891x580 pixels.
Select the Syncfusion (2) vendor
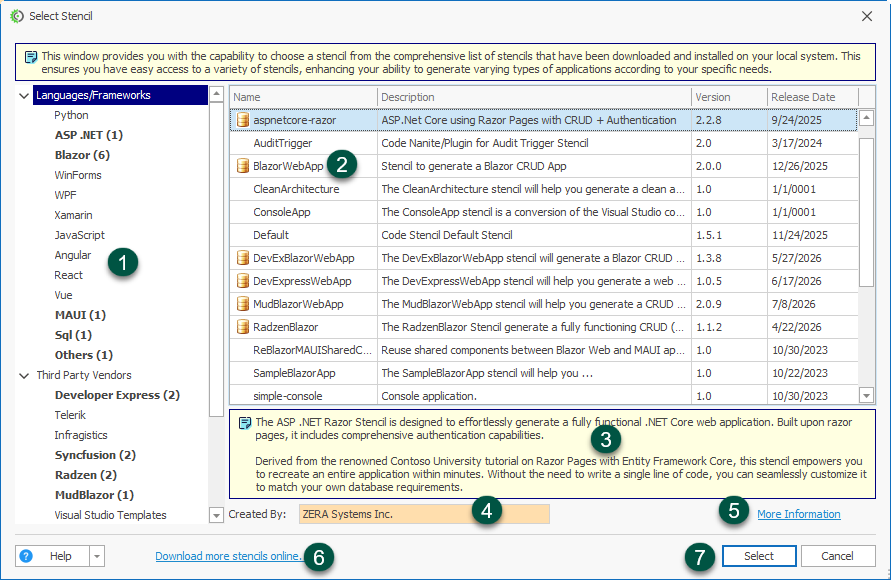tap(95, 455)
